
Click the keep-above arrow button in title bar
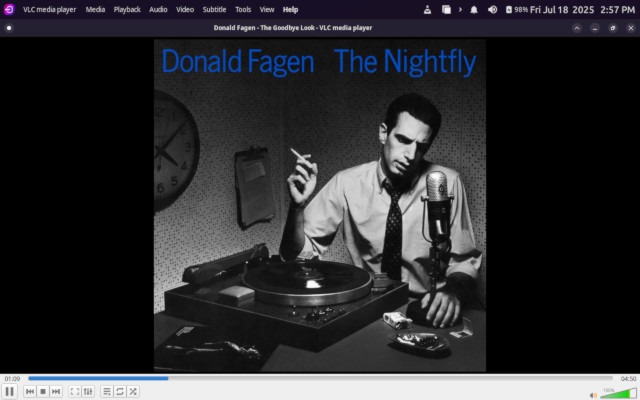(577, 28)
